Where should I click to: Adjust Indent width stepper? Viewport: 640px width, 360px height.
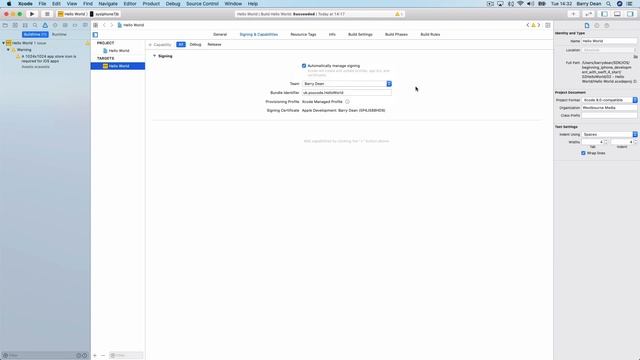[x=636, y=142]
